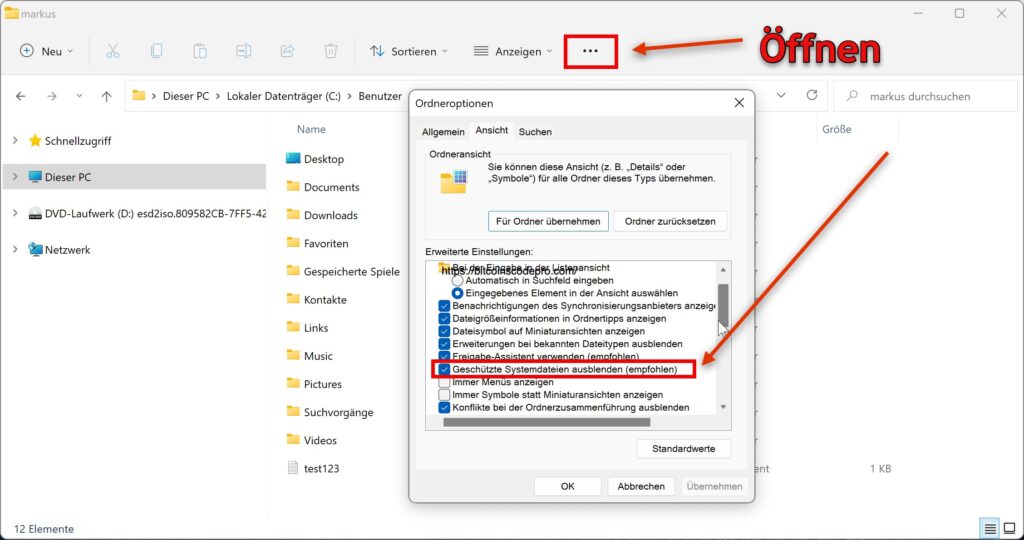Select the Links folder

(308, 328)
